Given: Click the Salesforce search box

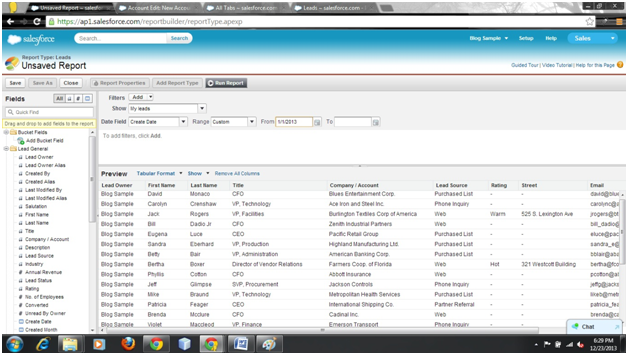Looking at the screenshot, I should coord(121,38).
